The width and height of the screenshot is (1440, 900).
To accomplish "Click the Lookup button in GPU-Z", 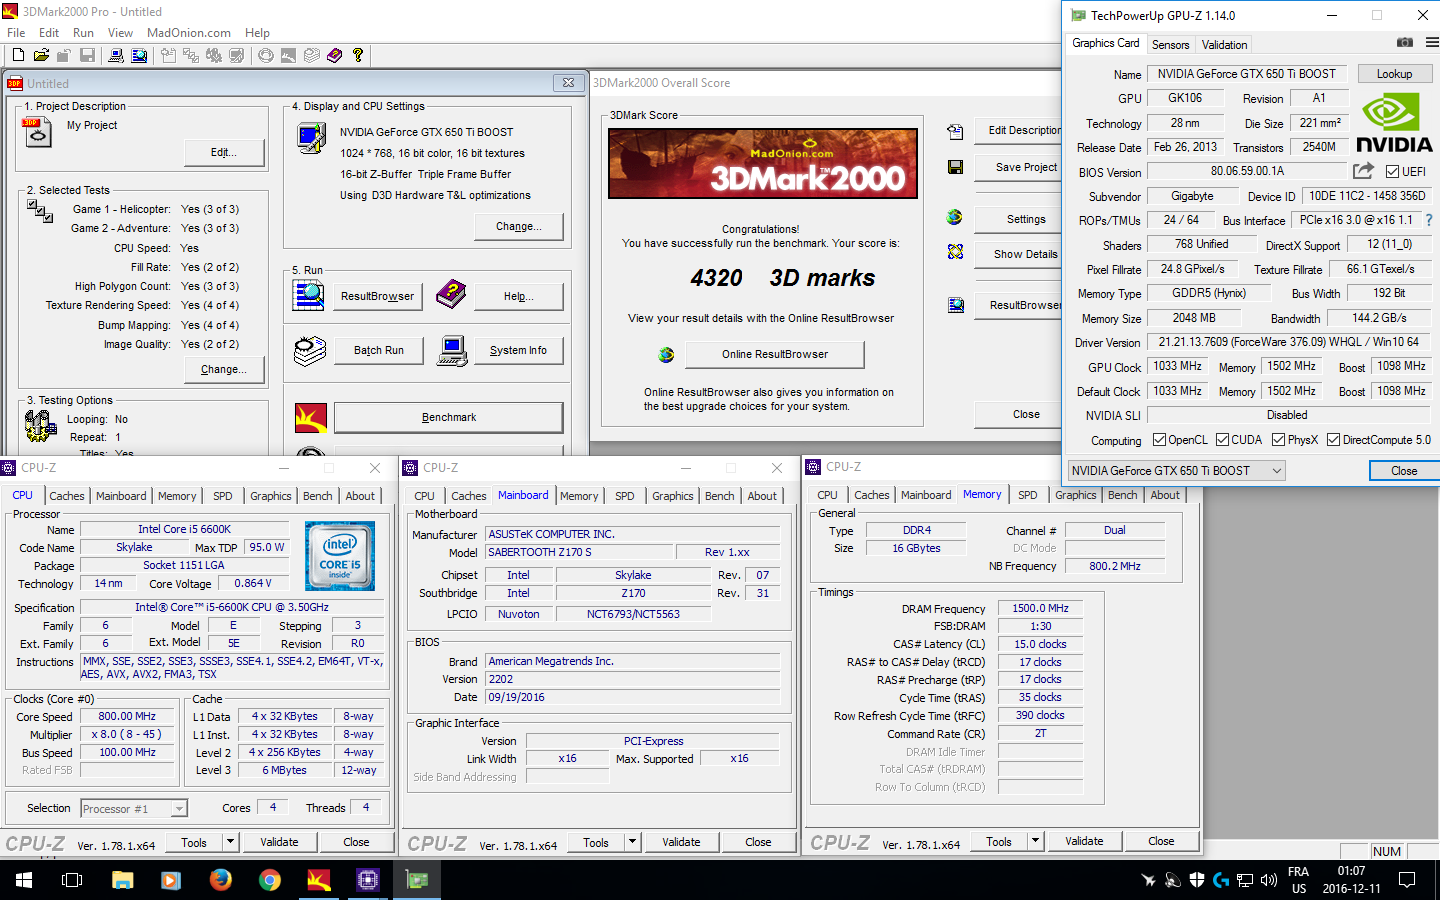I will click(x=1394, y=74).
